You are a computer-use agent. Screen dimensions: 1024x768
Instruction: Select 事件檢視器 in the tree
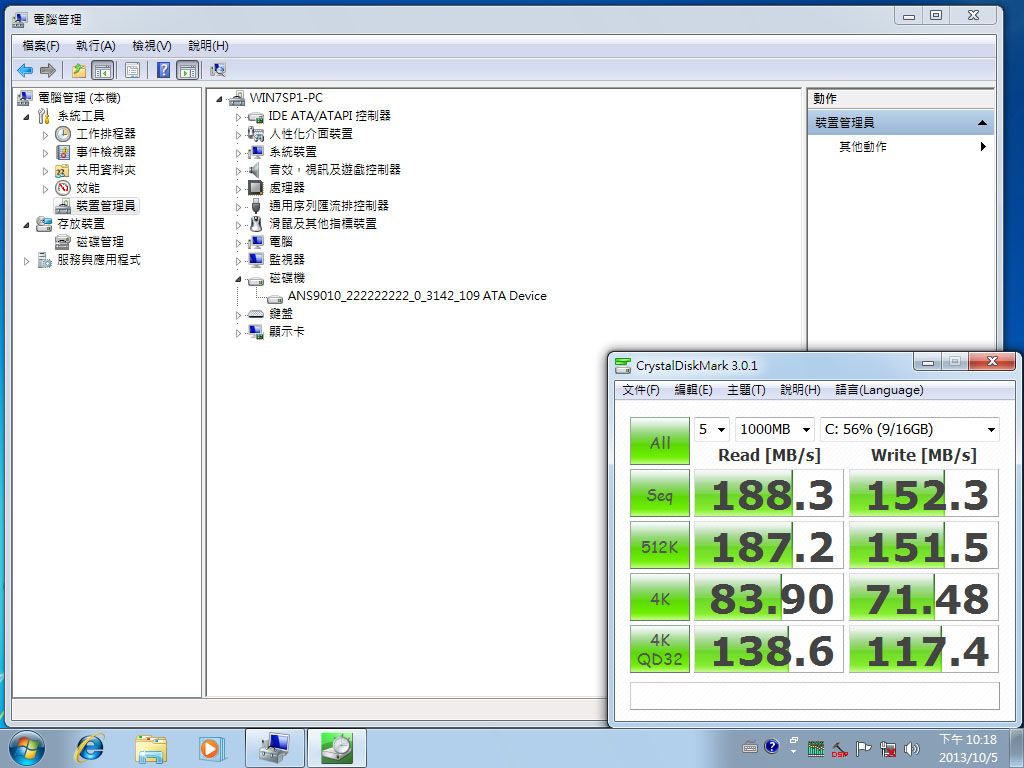(x=106, y=152)
